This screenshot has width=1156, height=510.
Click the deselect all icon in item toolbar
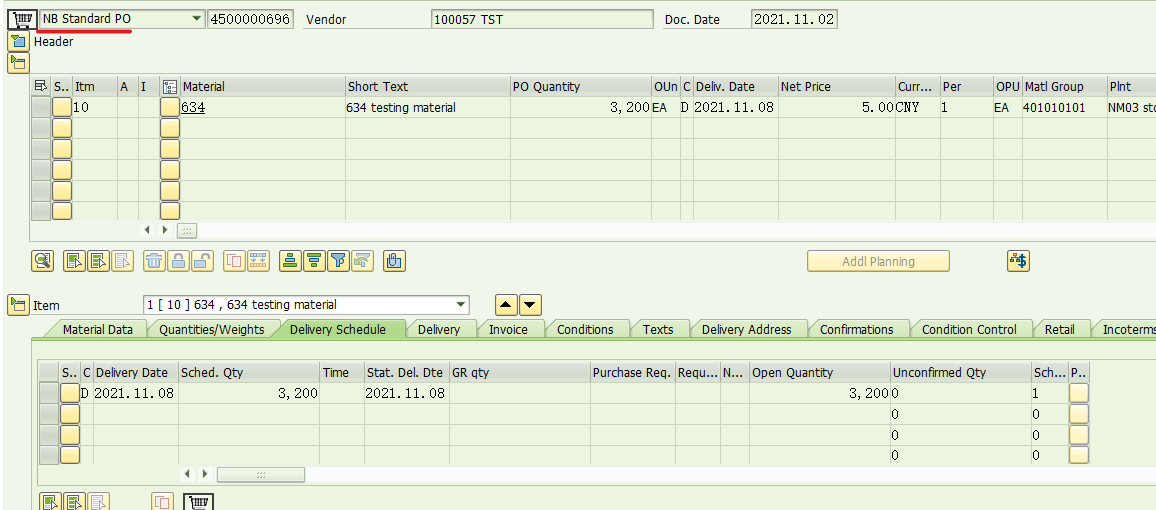[x=122, y=260]
